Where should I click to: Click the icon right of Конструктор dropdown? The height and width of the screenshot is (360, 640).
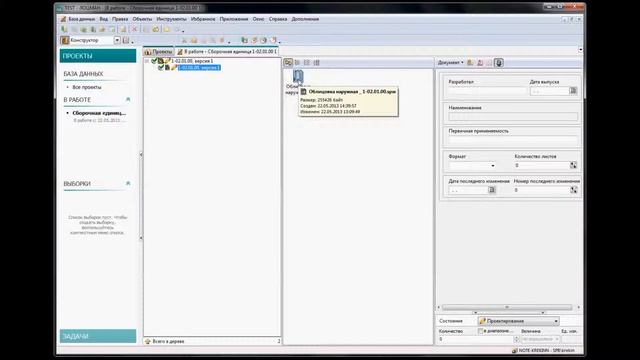(x=126, y=40)
